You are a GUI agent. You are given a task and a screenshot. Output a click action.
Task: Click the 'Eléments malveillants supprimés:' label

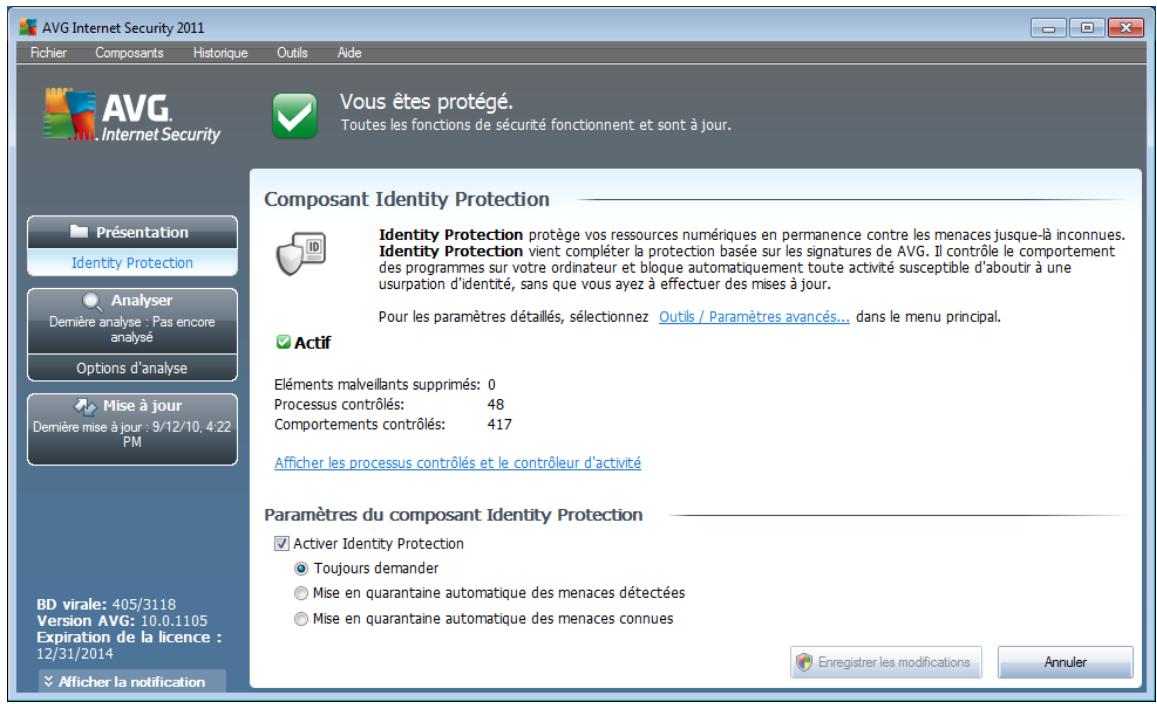click(x=377, y=384)
